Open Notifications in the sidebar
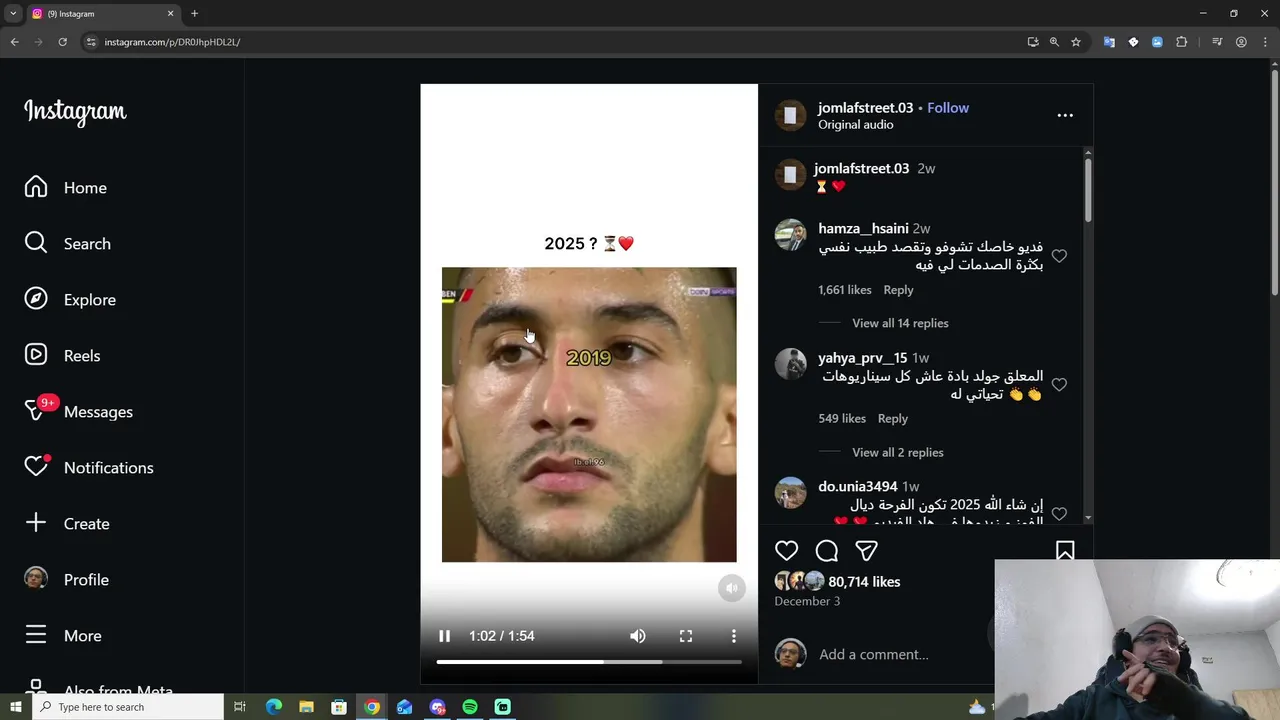Image resolution: width=1280 pixels, height=720 pixels. pos(88,468)
